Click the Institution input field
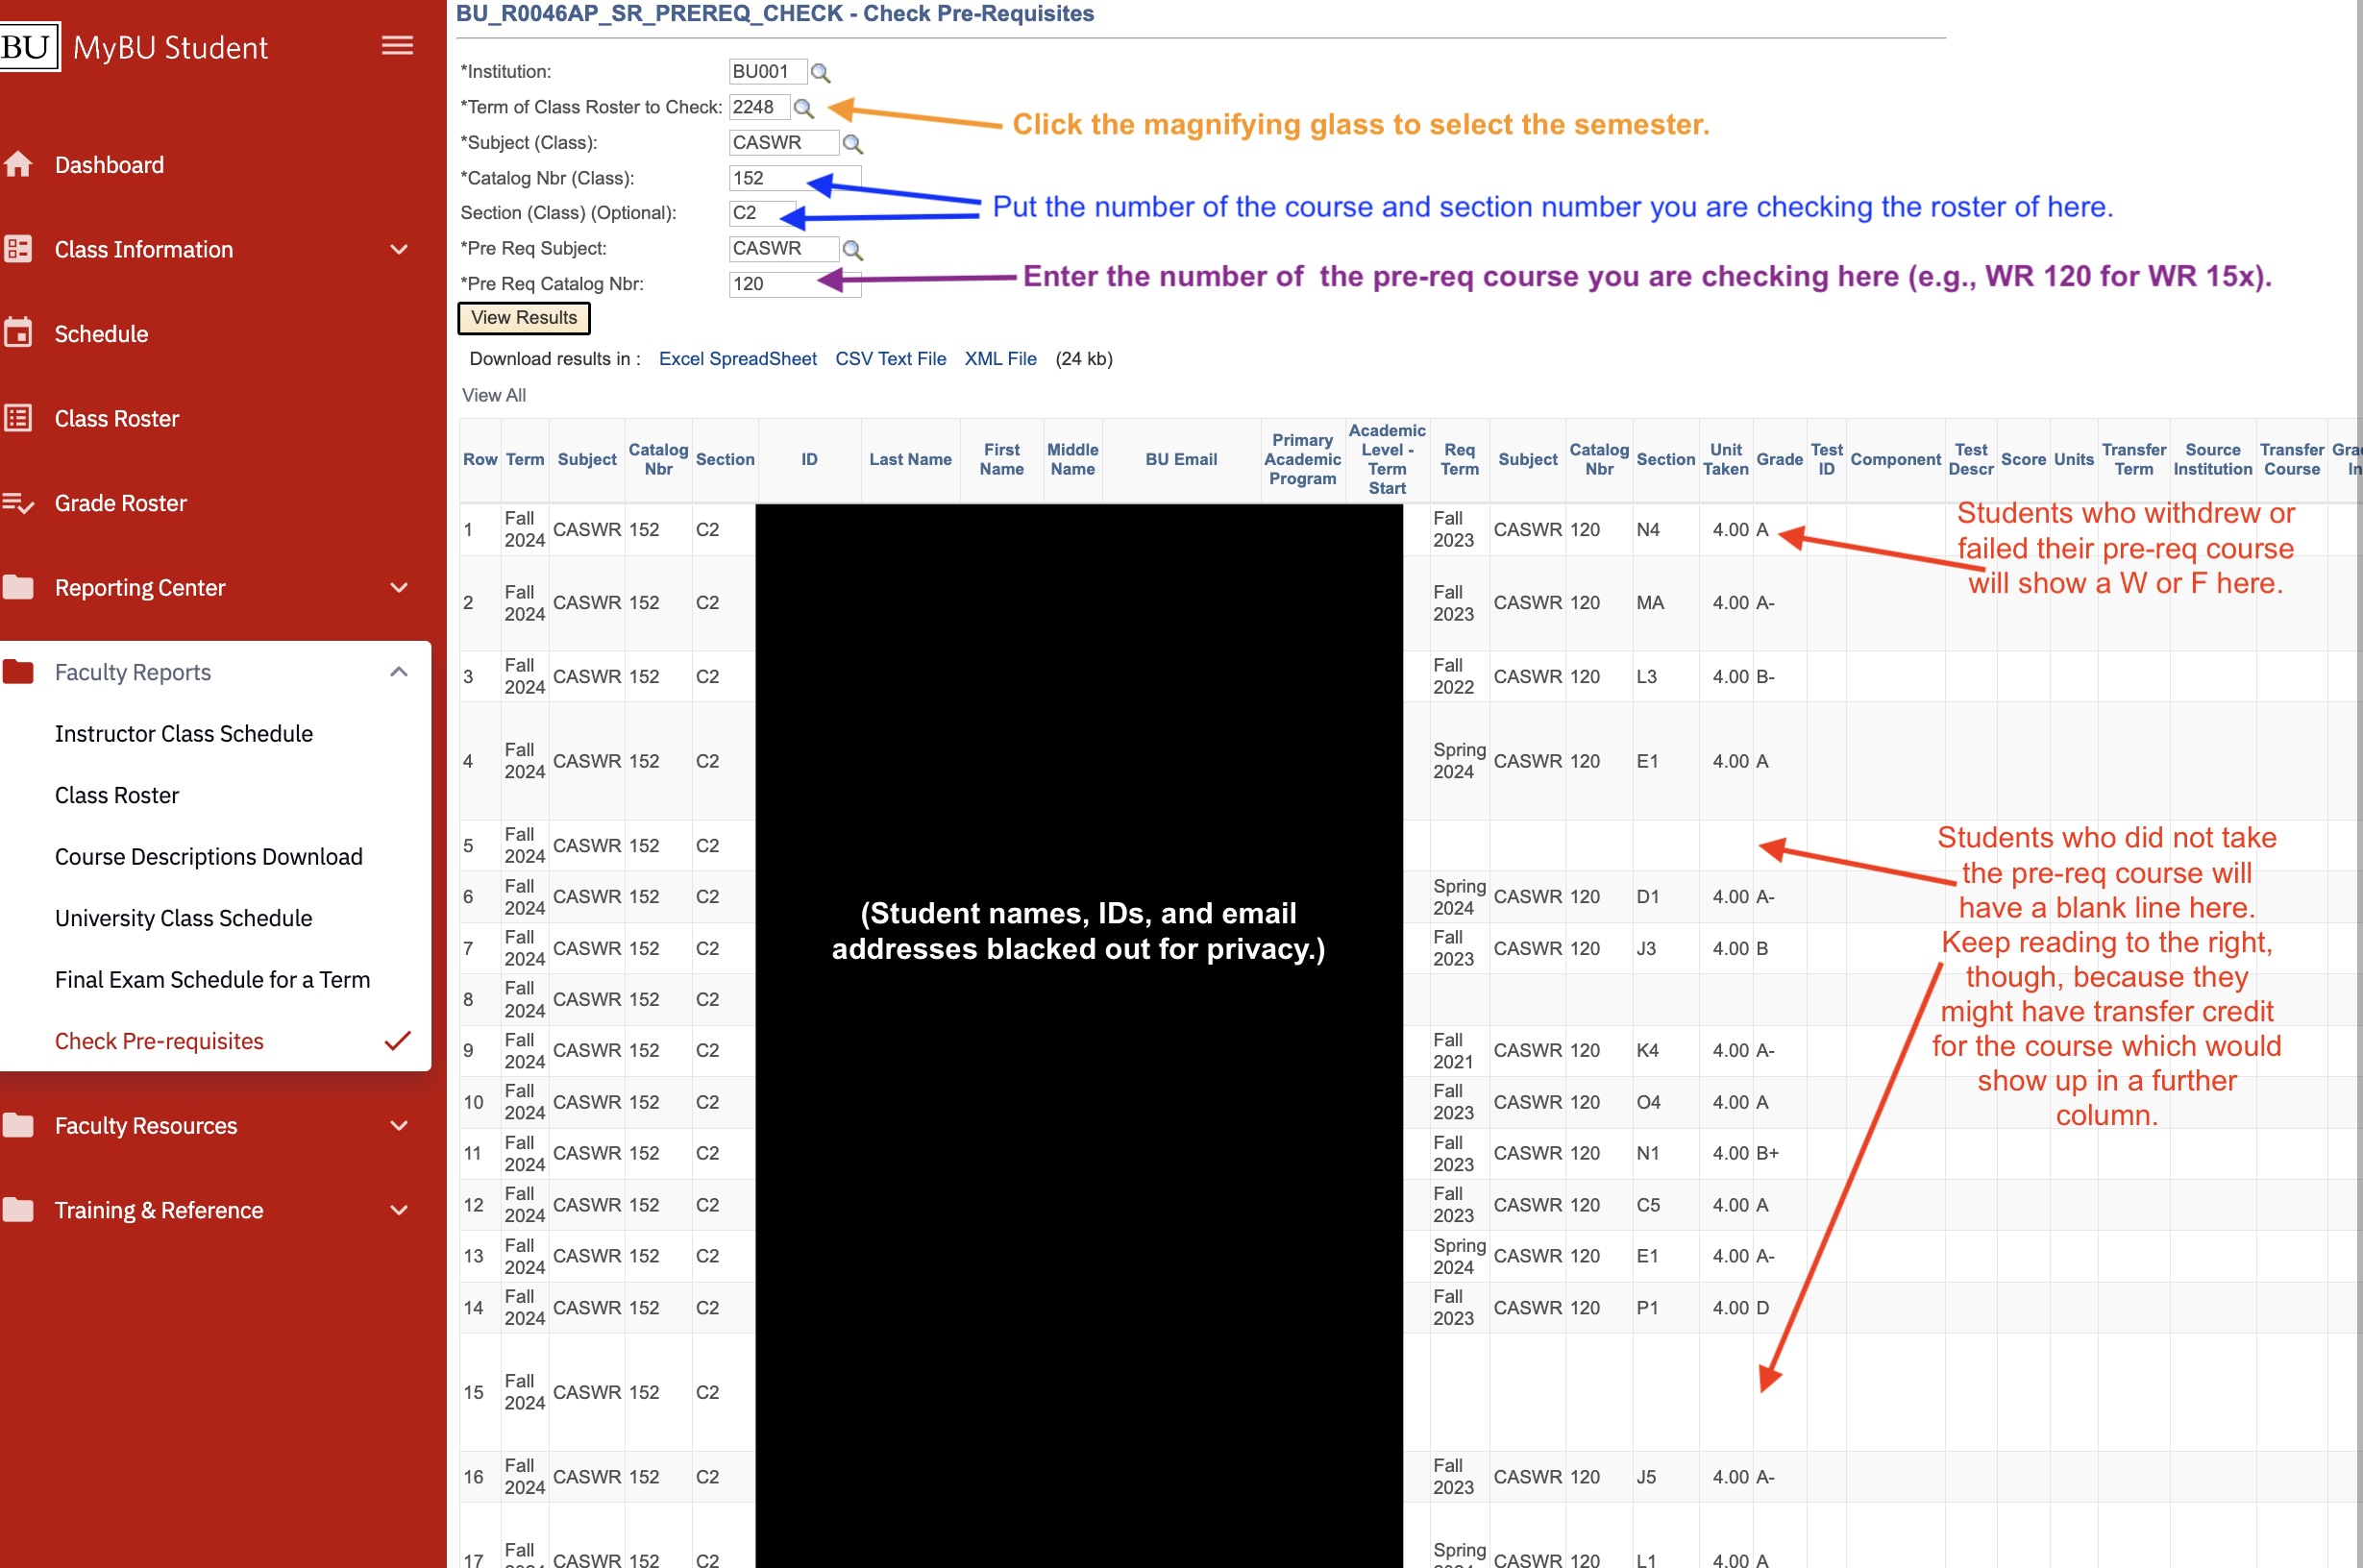The height and width of the screenshot is (1568, 2363). point(767,72)
